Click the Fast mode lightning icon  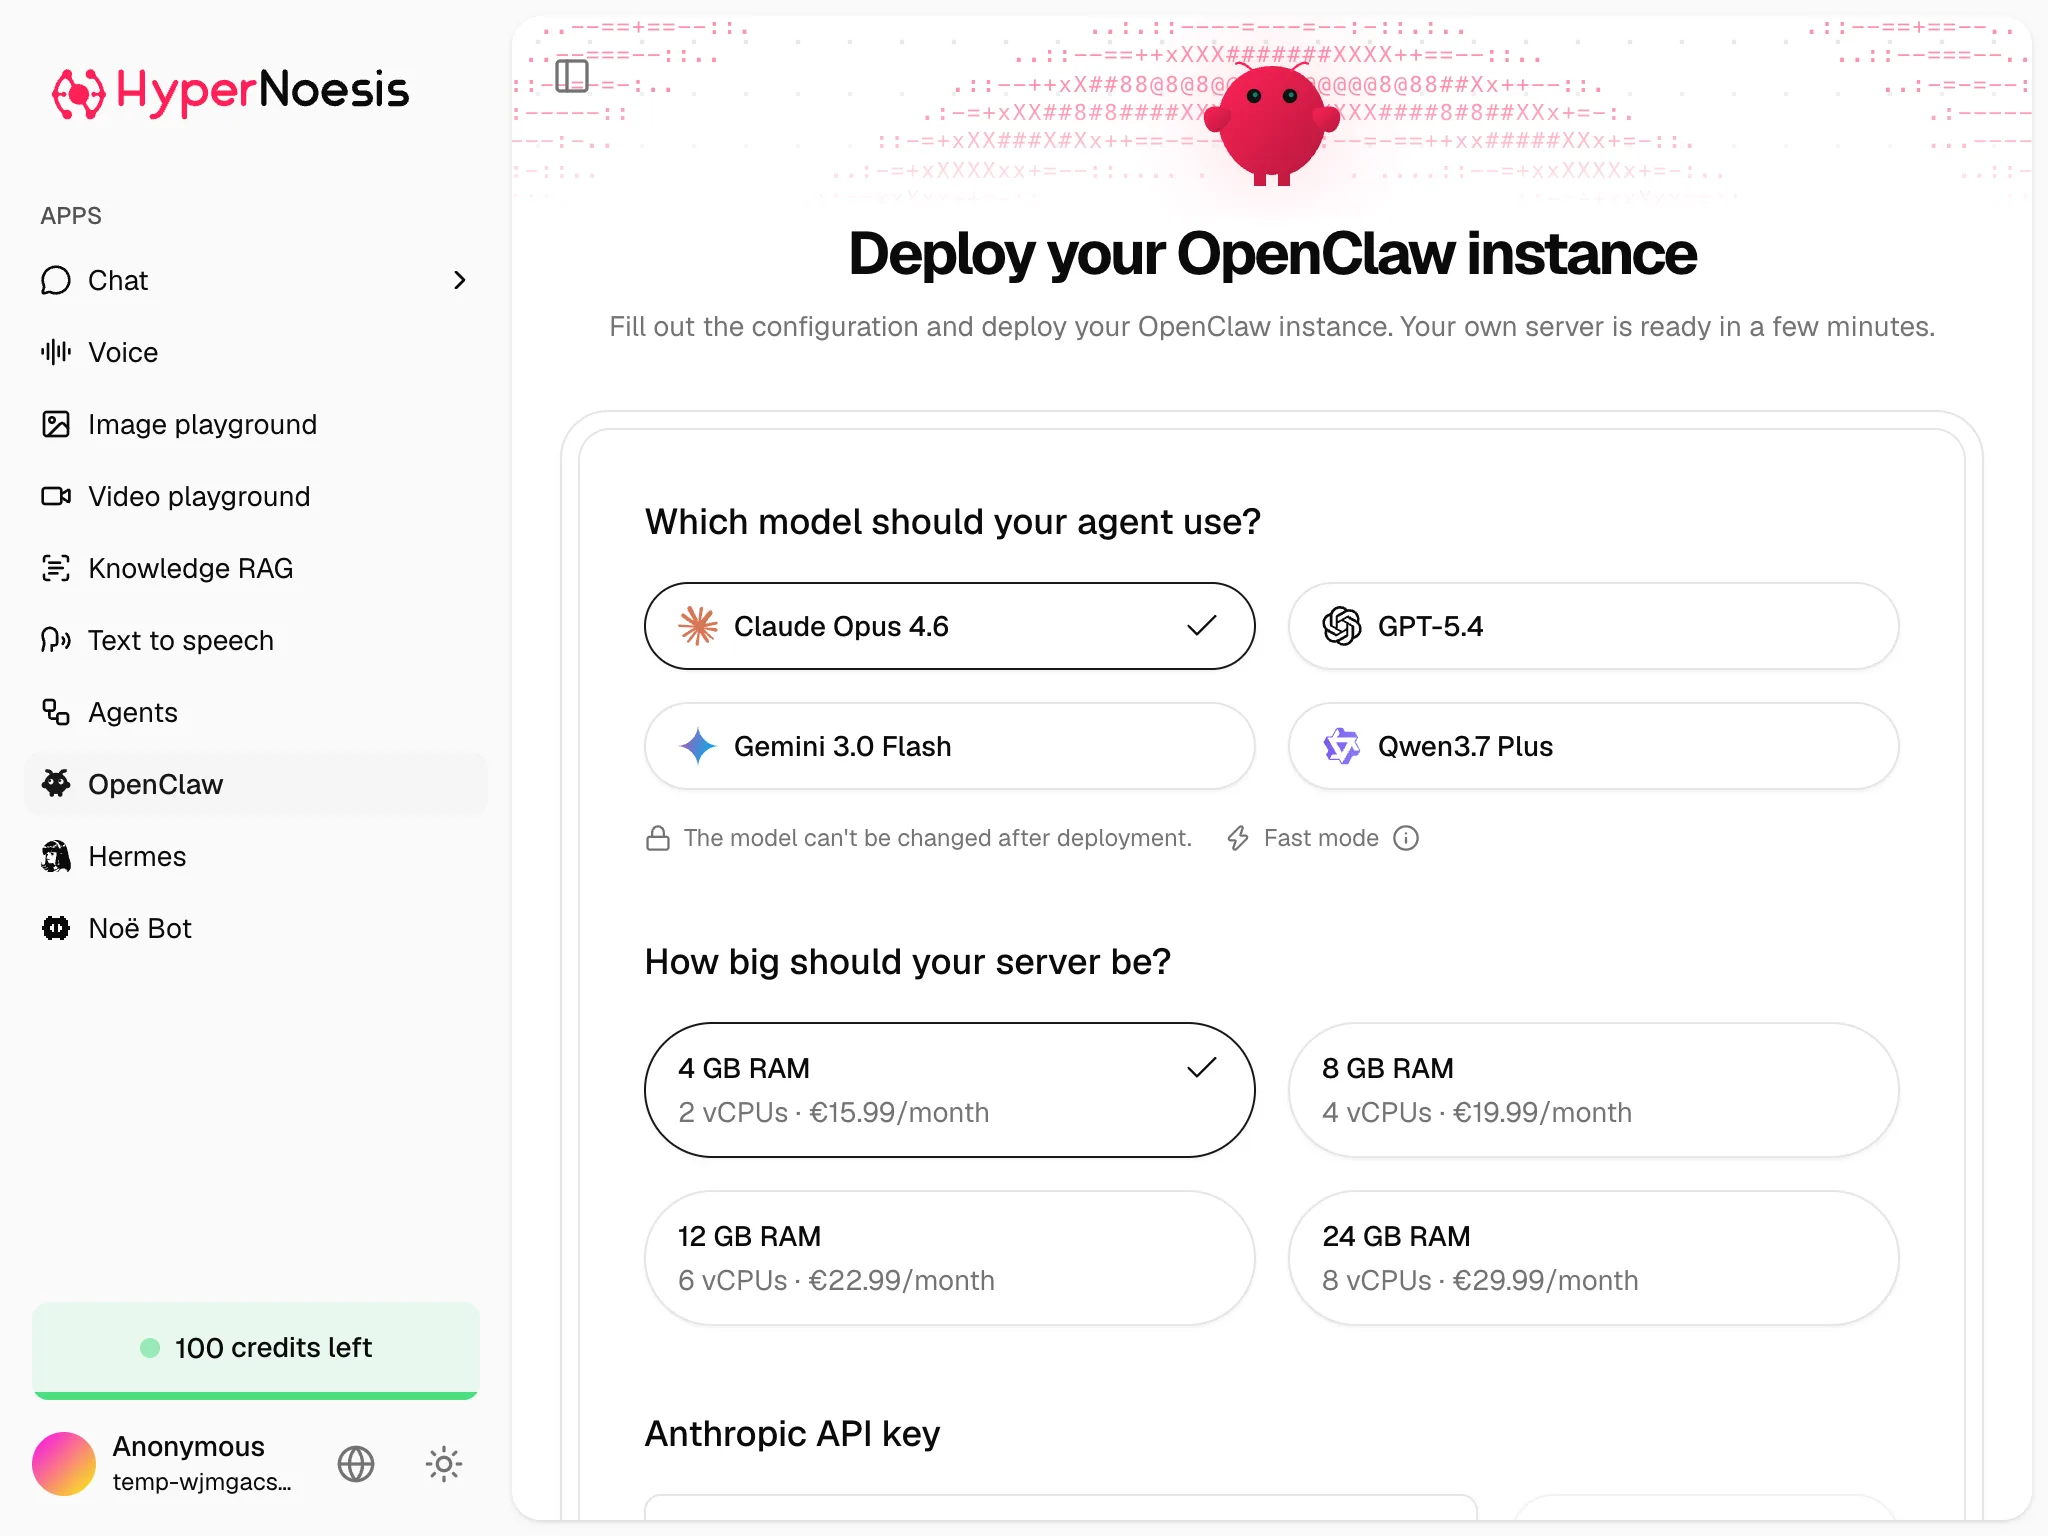click(x=1238, y=838)
